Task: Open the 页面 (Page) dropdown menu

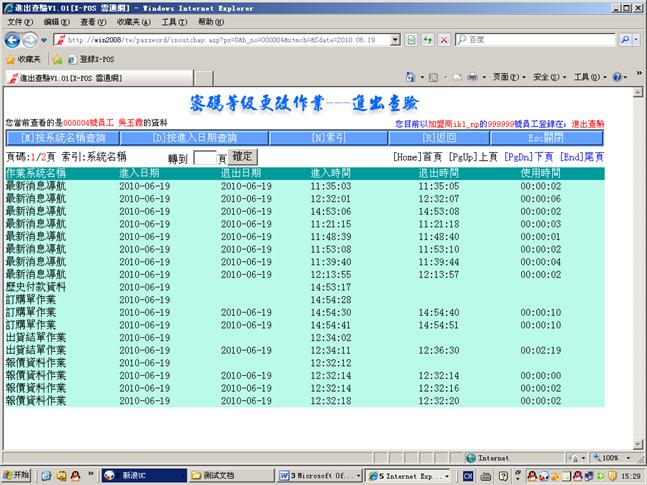Action: [x=507, y=77]
